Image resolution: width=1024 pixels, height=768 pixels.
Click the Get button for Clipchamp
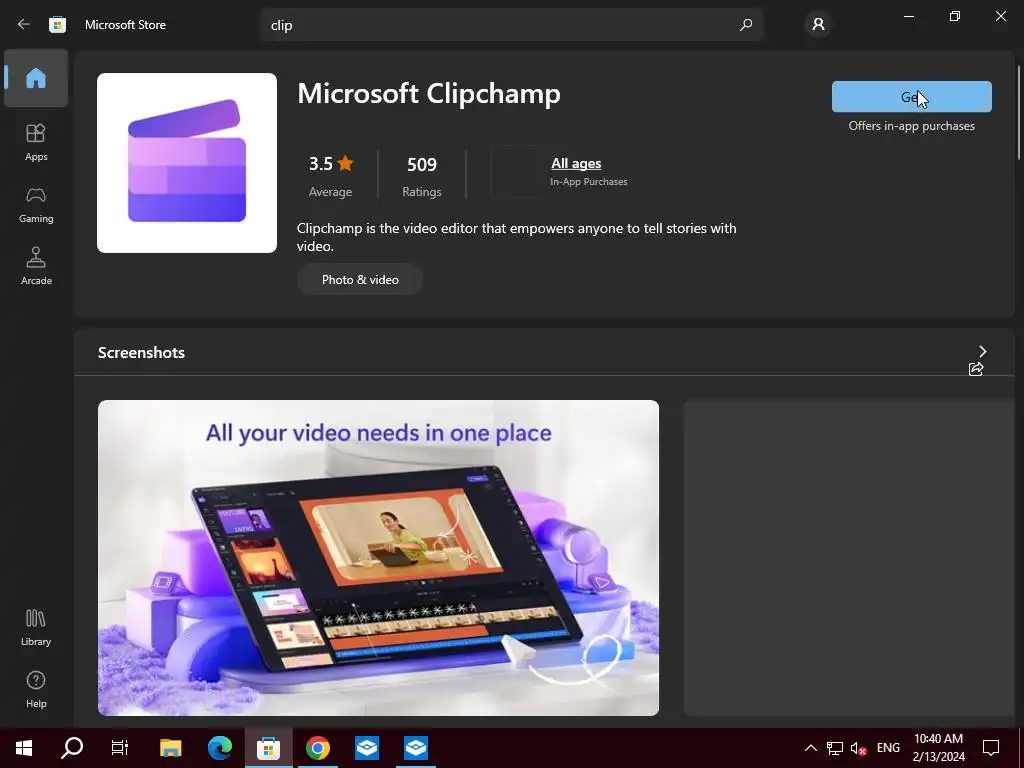point(912,97)
